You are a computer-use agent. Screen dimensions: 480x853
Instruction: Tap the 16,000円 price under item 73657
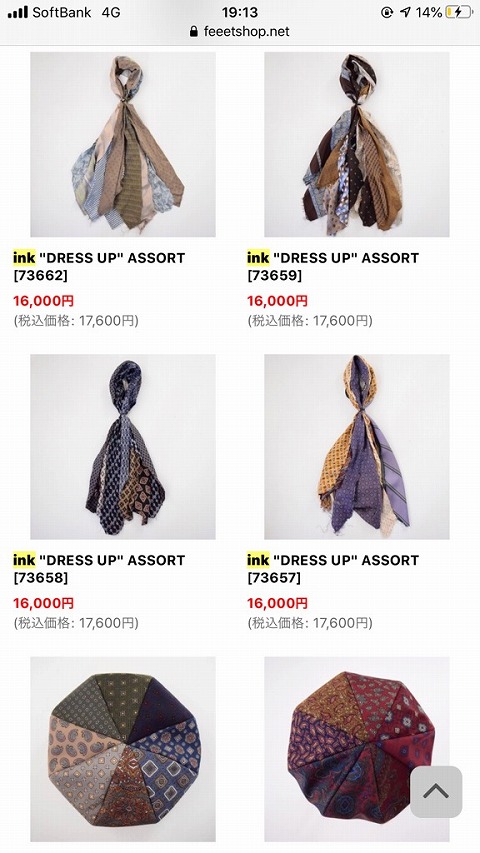coord(278,603)
